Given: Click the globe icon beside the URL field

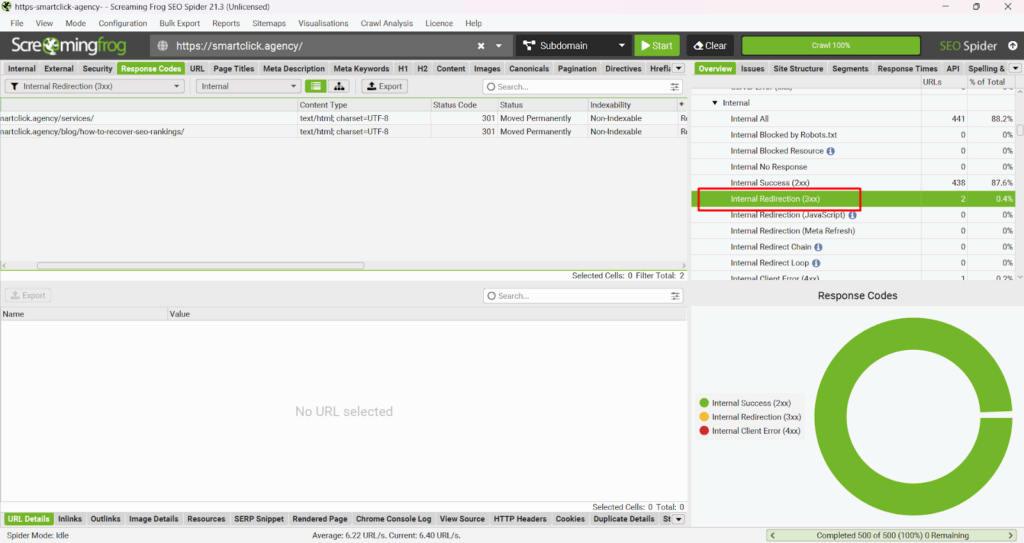Looking at the screenshot, I should tap(163, 46).
